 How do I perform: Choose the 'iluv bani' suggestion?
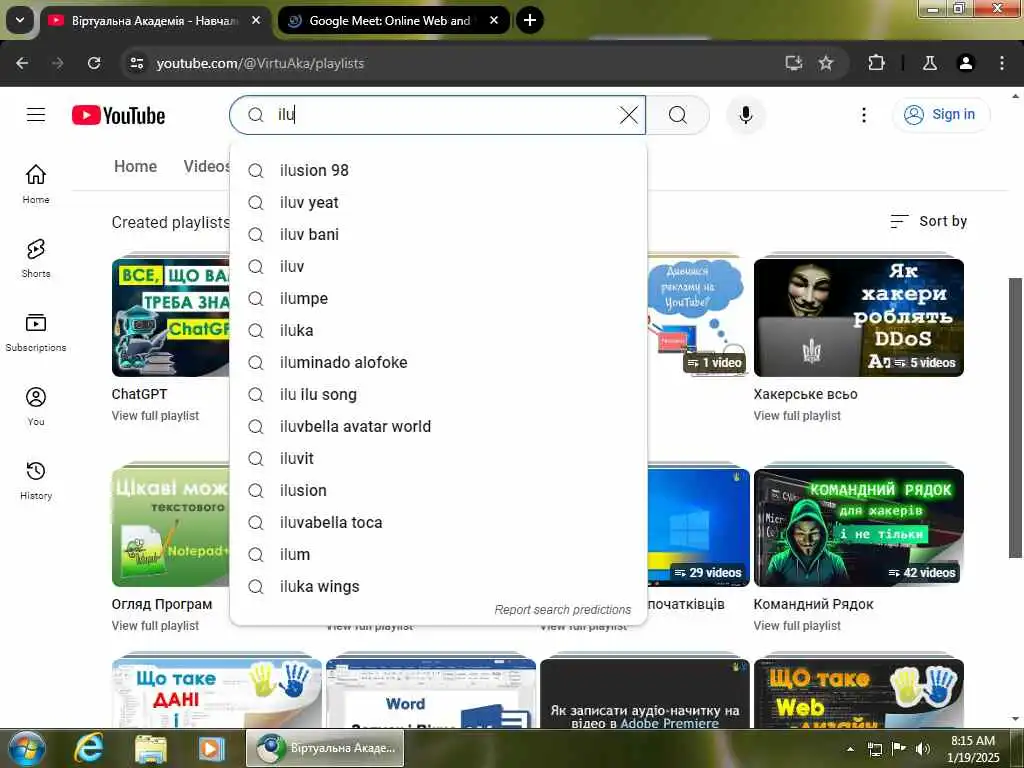tap(438, 234)
